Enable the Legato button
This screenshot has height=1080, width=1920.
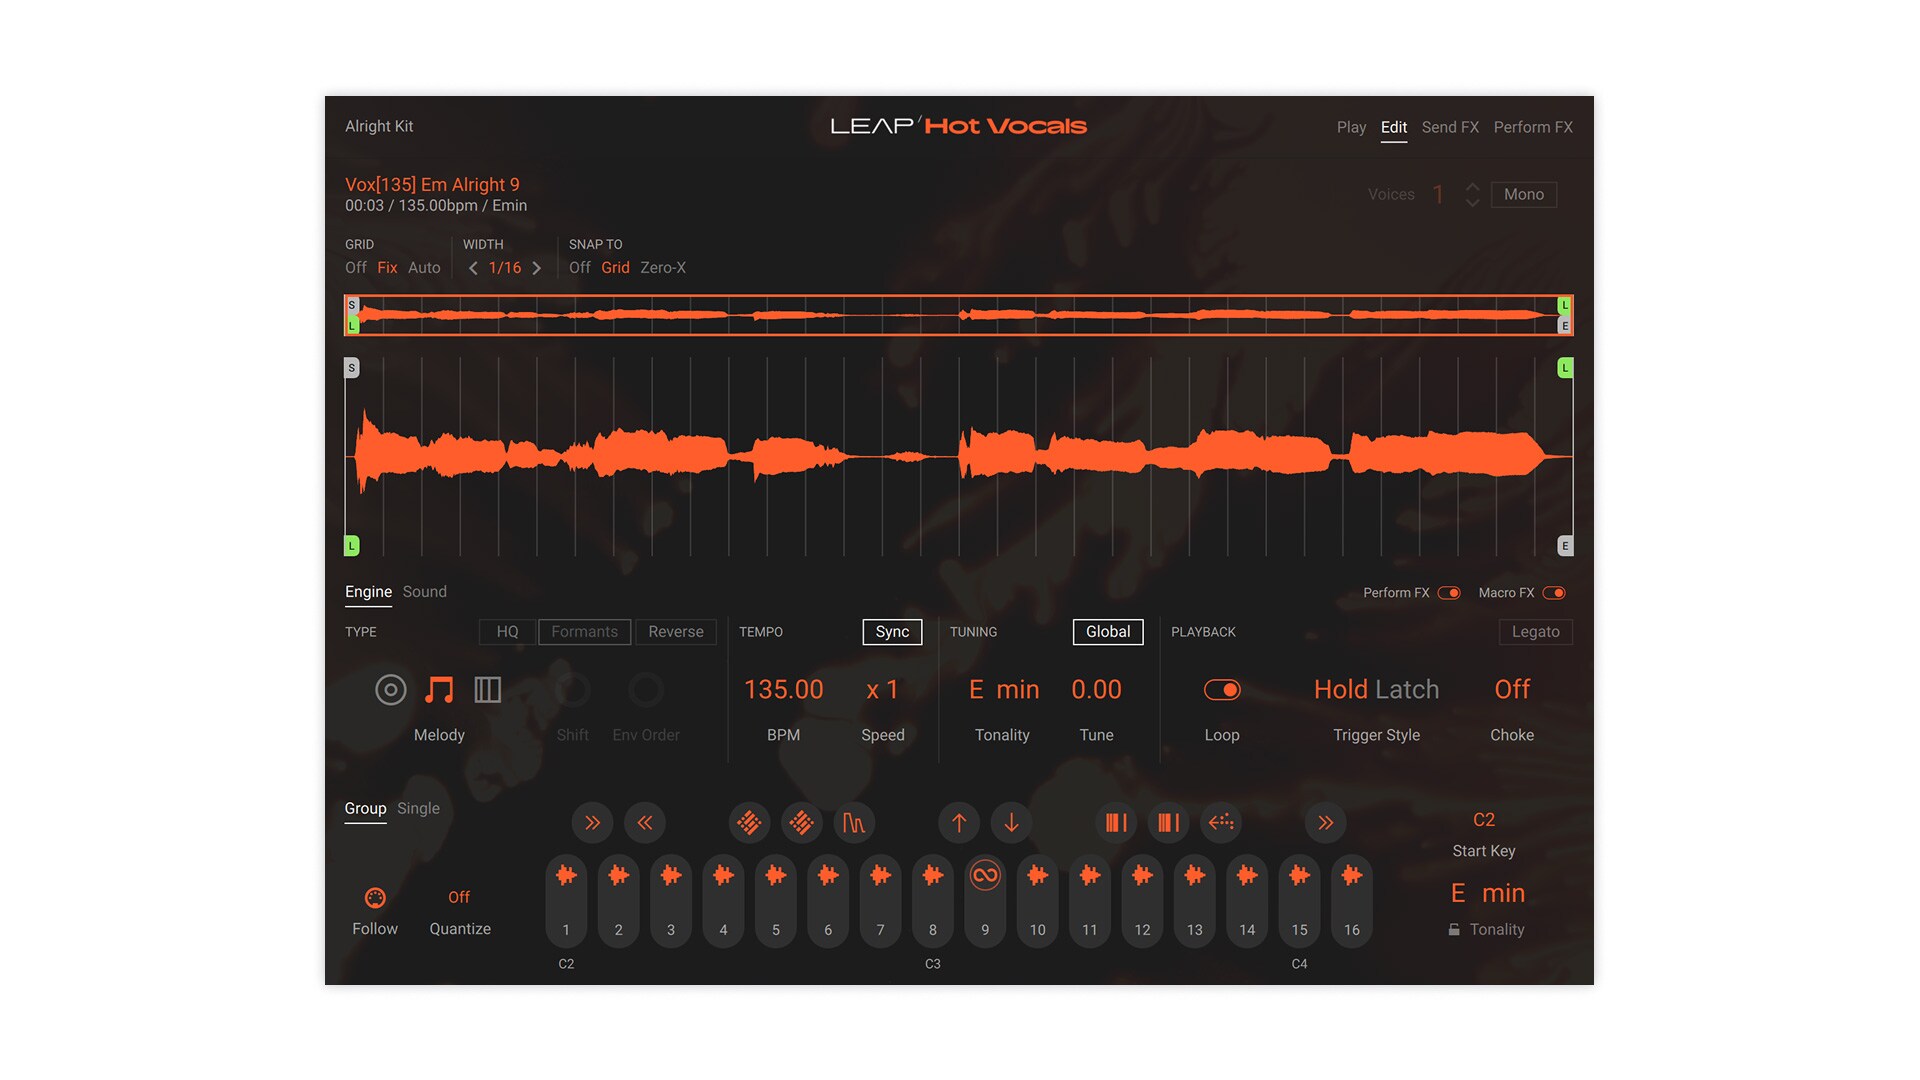tap(1535, 632)
